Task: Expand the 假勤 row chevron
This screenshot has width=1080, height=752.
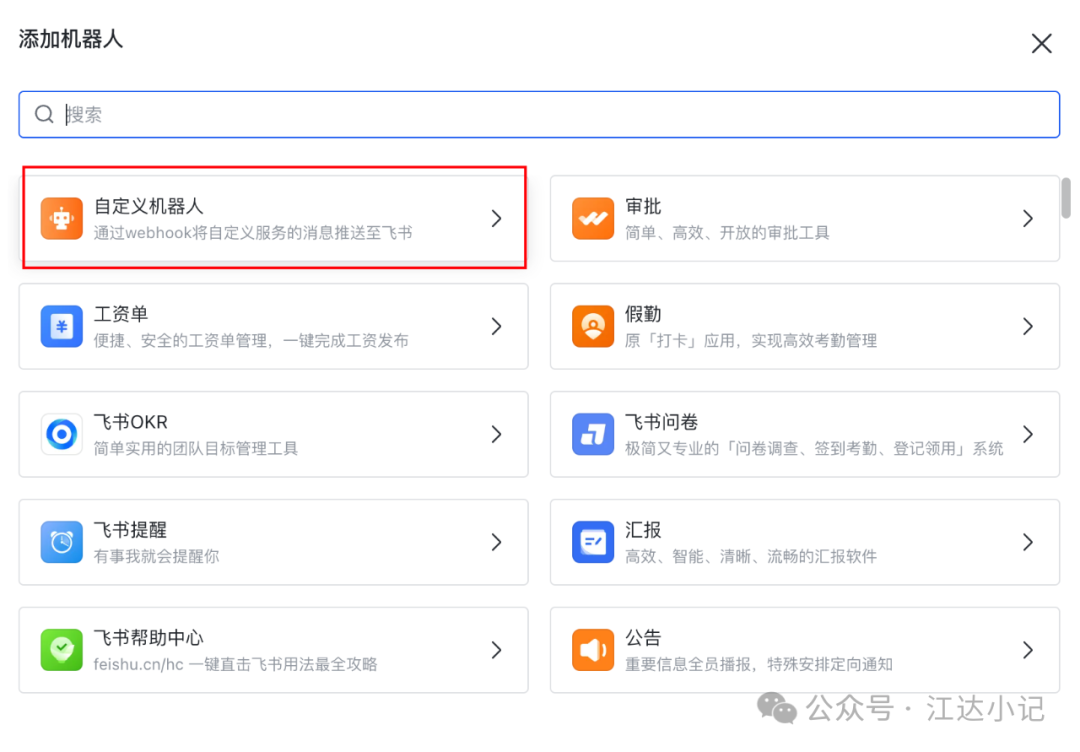Action: pos(1028,326)
